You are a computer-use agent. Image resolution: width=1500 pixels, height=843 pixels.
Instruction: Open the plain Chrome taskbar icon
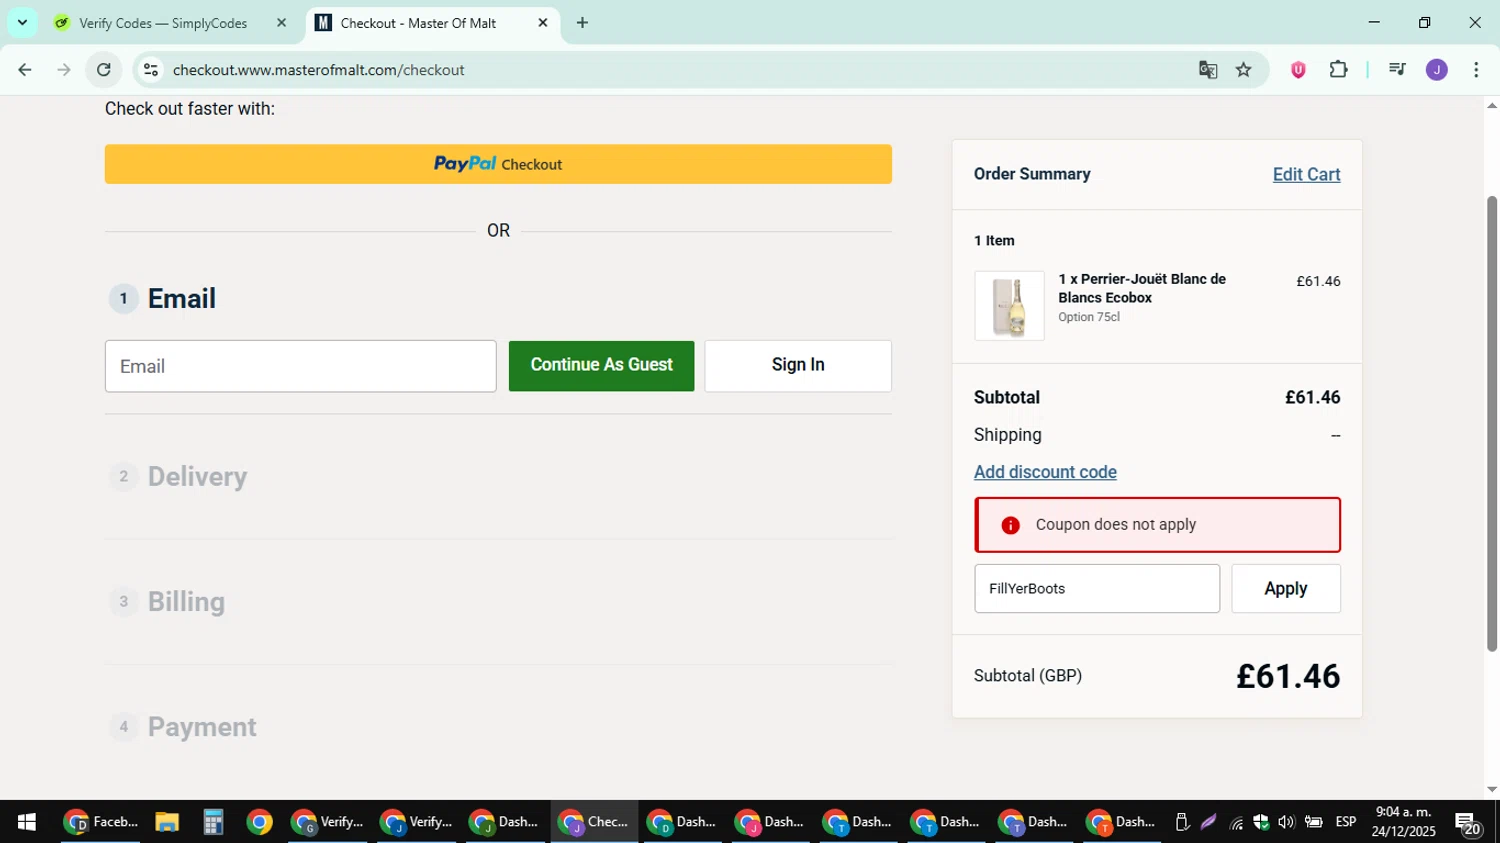pos(259,822)
